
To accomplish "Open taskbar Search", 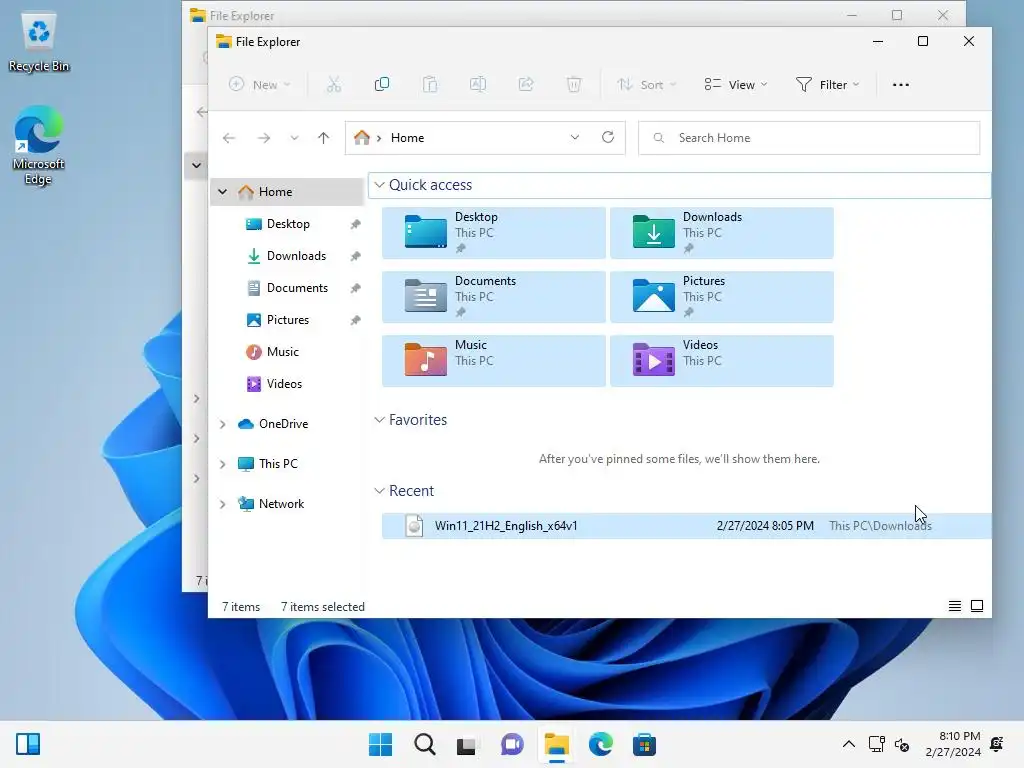I will [424, 744].
